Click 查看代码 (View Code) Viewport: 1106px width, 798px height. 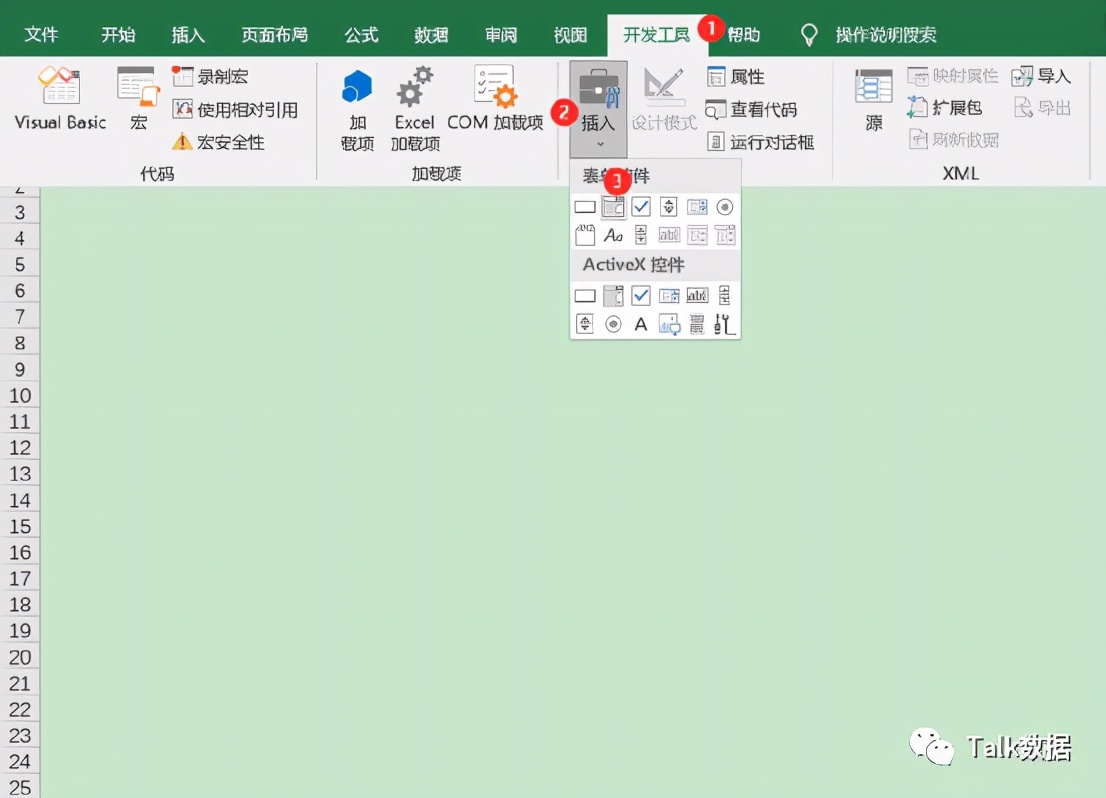point(751,109)
